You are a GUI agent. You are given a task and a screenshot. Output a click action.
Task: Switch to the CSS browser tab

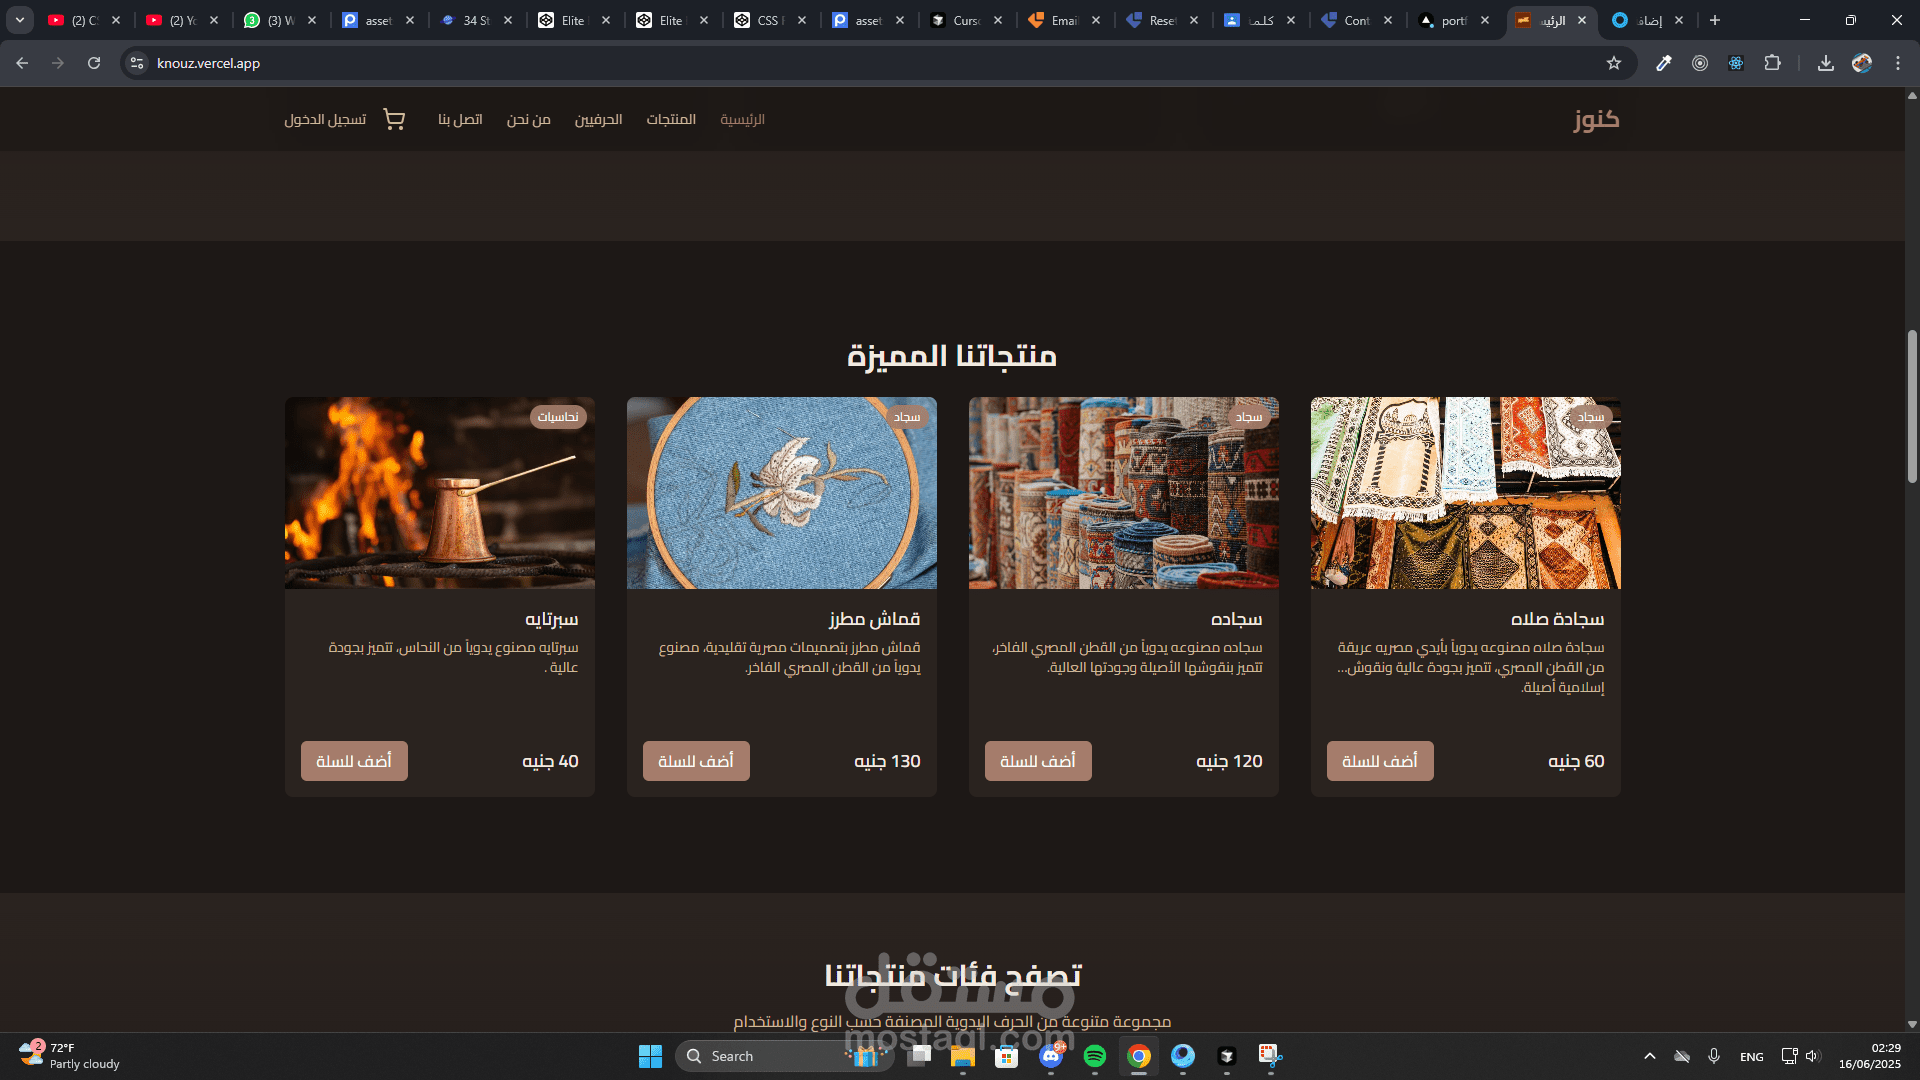pos(767,20)
